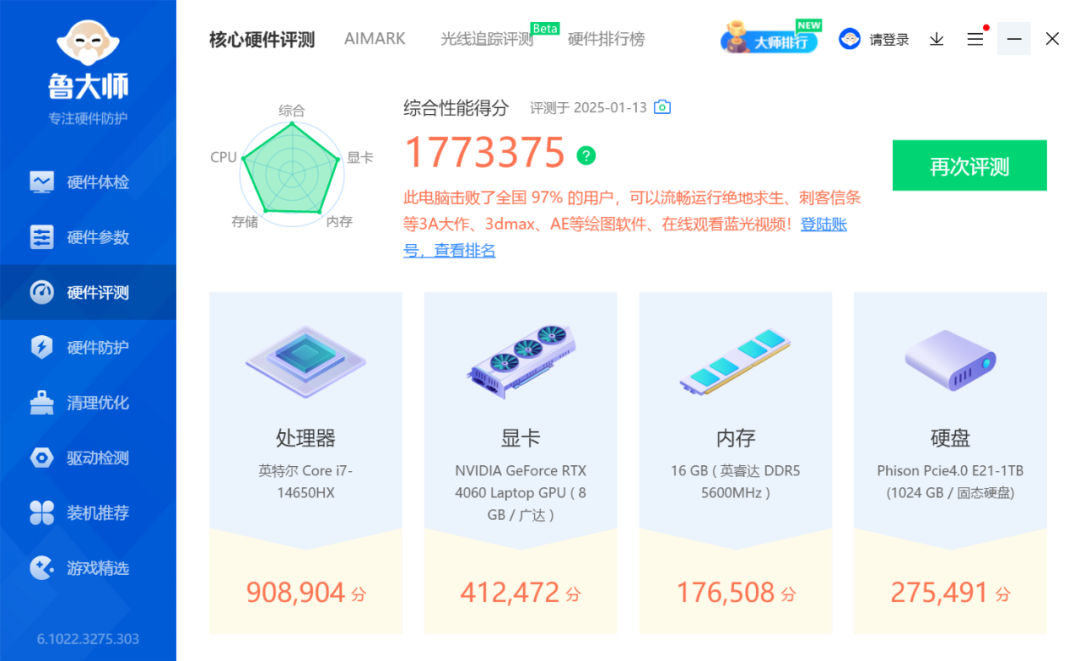Open the 显卡 graphics card score card
Image resolution: width=1080 pixels, height=661 pixels.
[521, 463]
